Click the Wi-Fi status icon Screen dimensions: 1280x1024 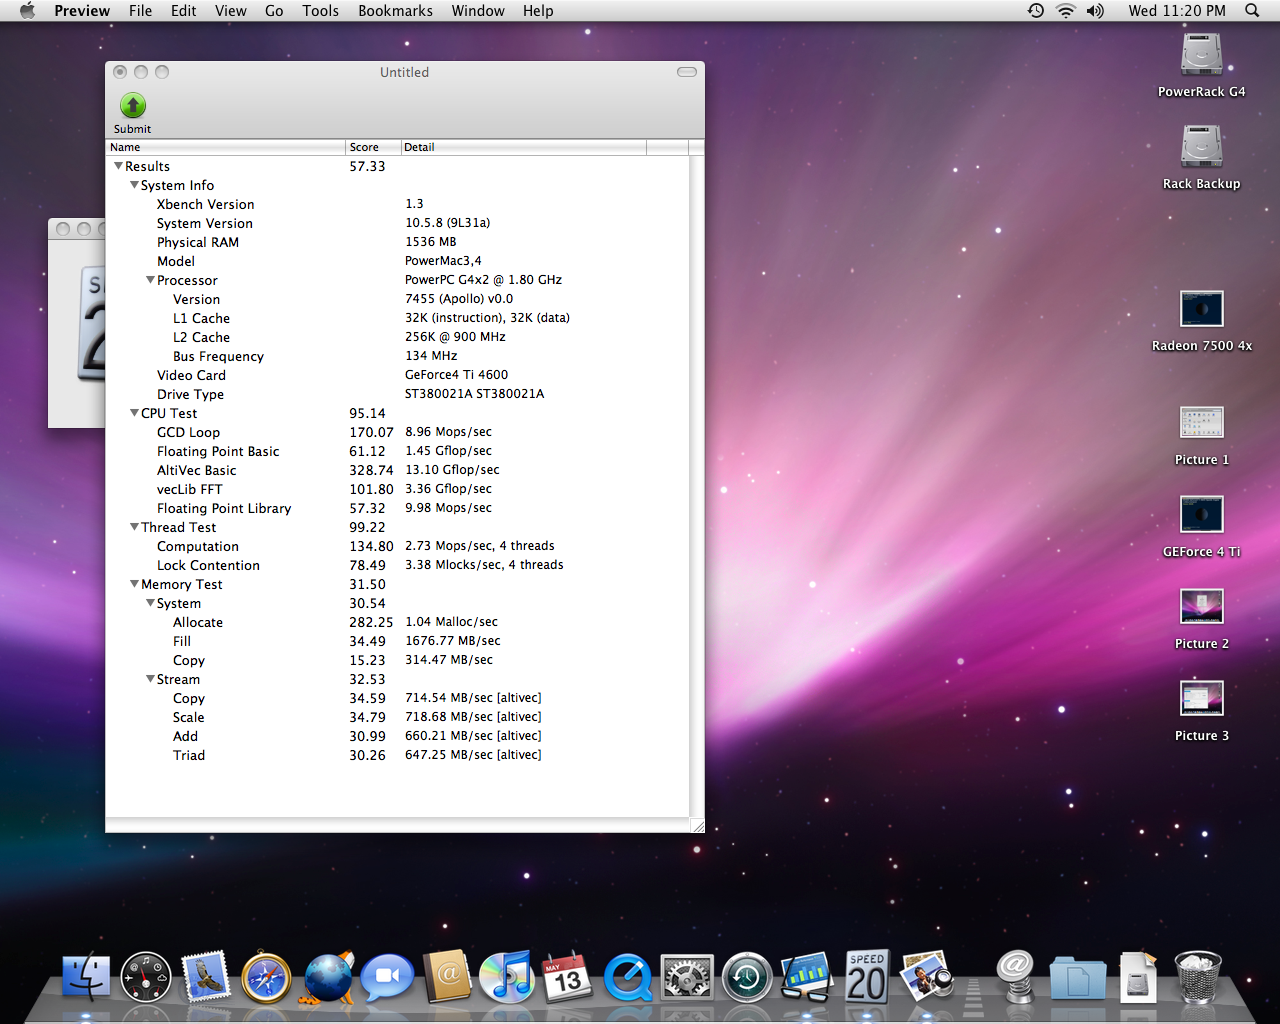click(x=1066, y=10)
